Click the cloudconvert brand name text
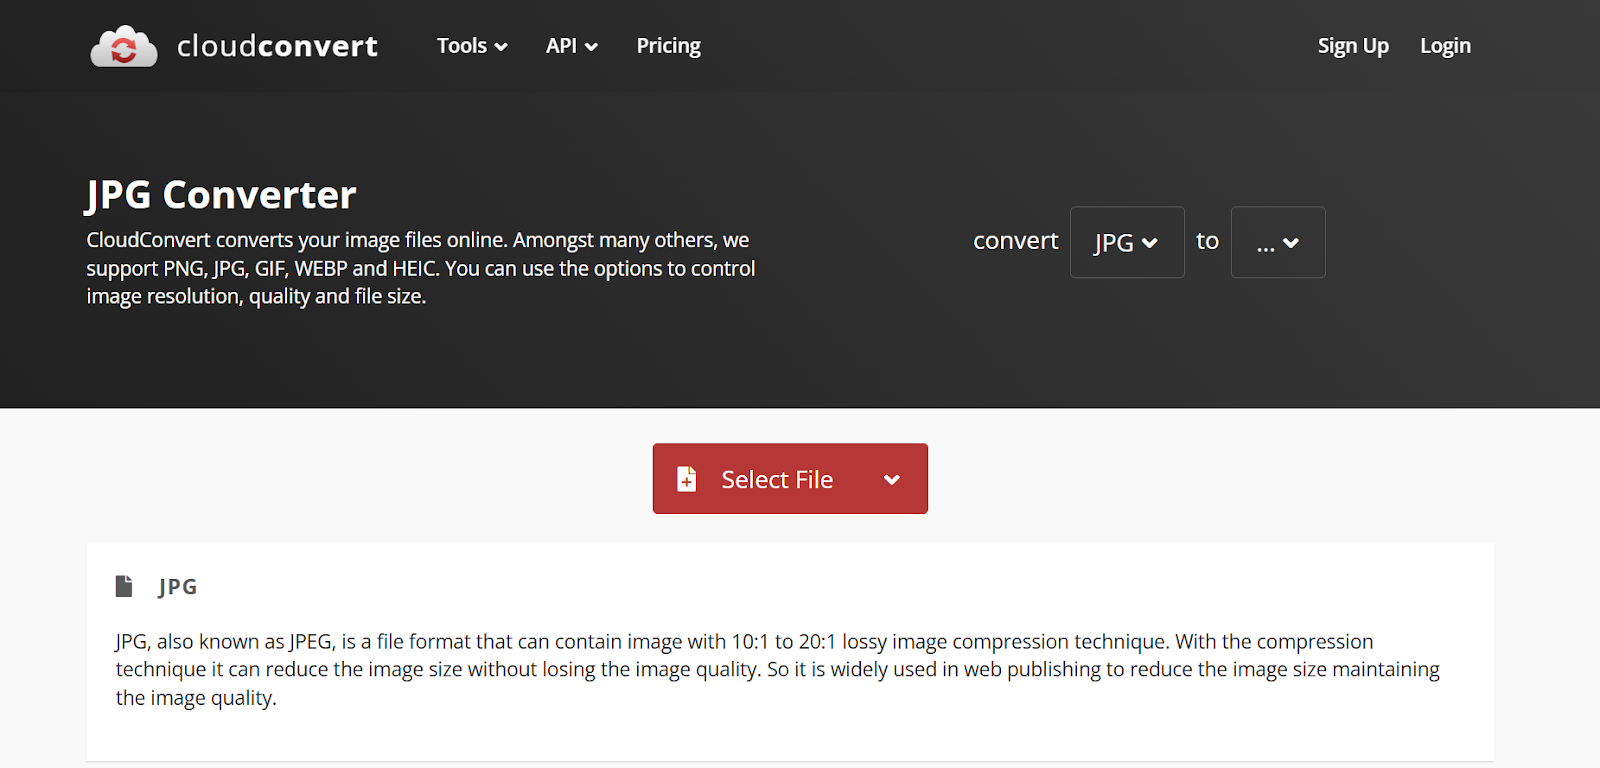 click(277, 46)
